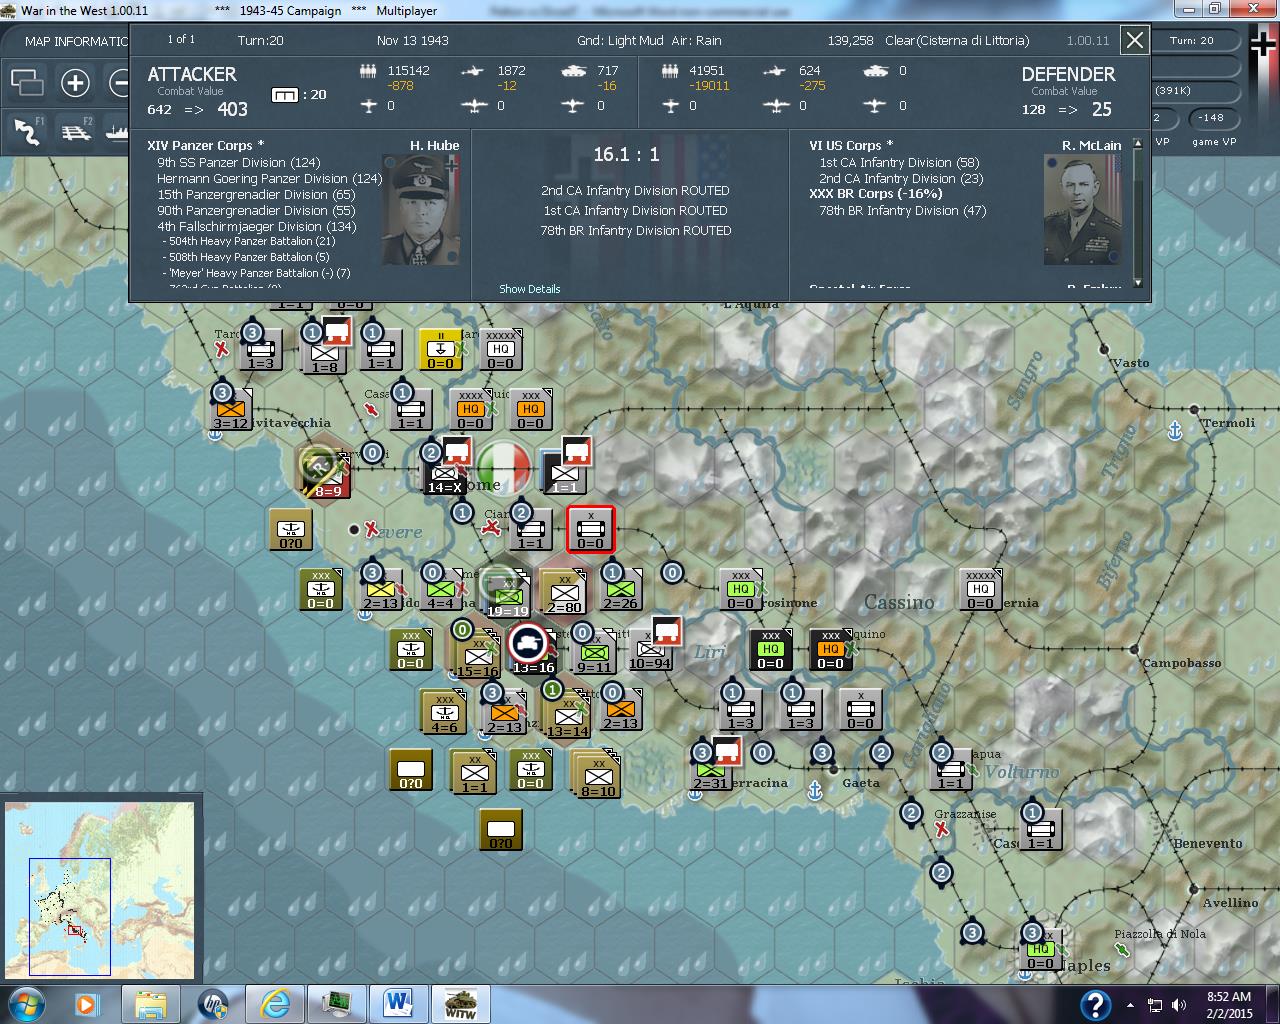Click R. McLain commander portrait
The image size is (1280, 1024).
[1082, 209]
